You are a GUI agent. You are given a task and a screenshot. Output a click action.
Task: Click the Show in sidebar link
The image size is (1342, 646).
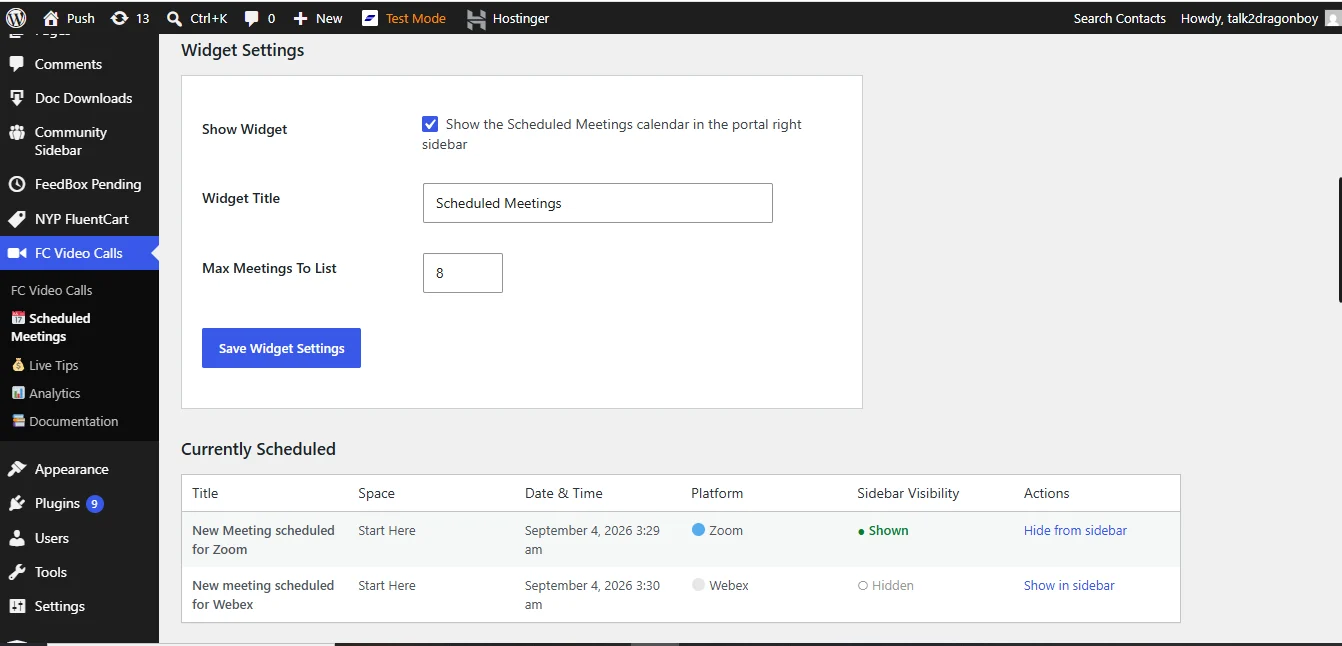click(1069, 586)
